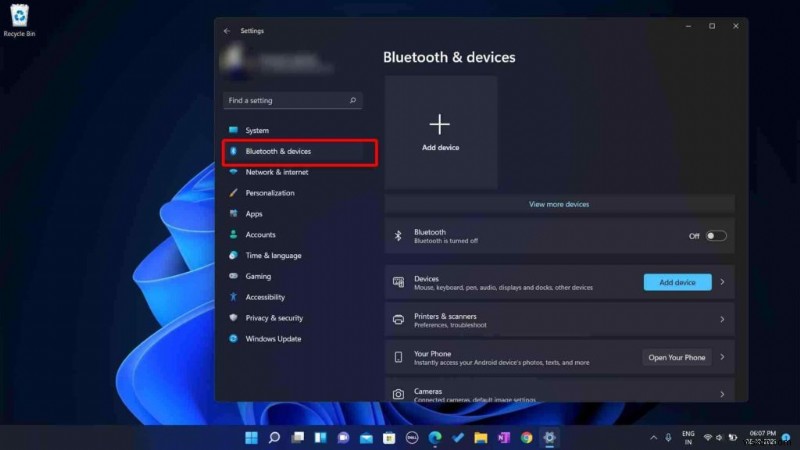The width and height of the screenshot is (800, 450).
Task: Select the Recycle Bin desktop icon
Action: [19, 20]
